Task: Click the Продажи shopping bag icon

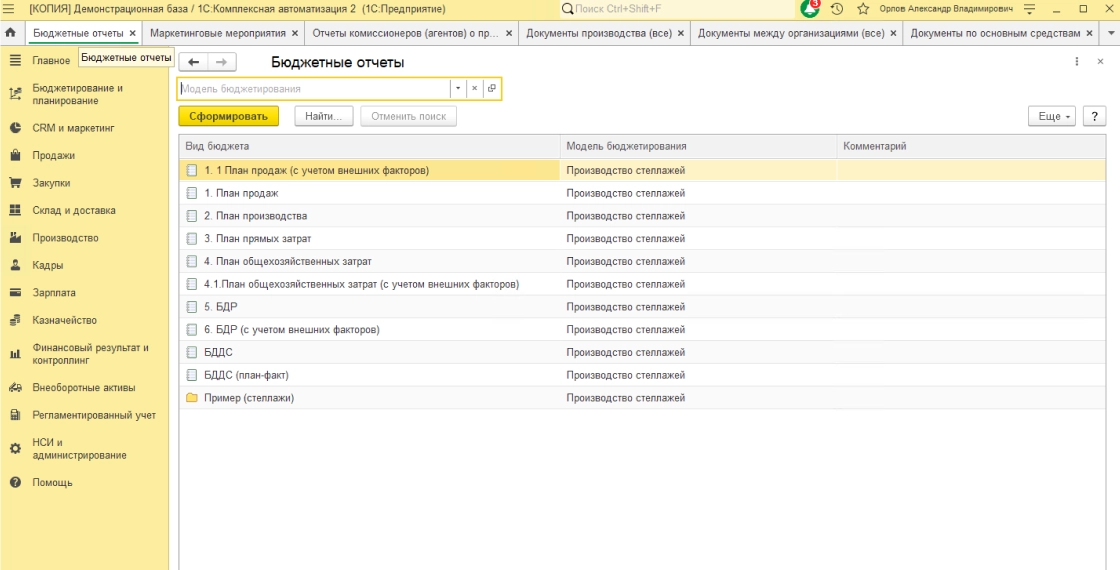Action: click(x=15, y=155)
